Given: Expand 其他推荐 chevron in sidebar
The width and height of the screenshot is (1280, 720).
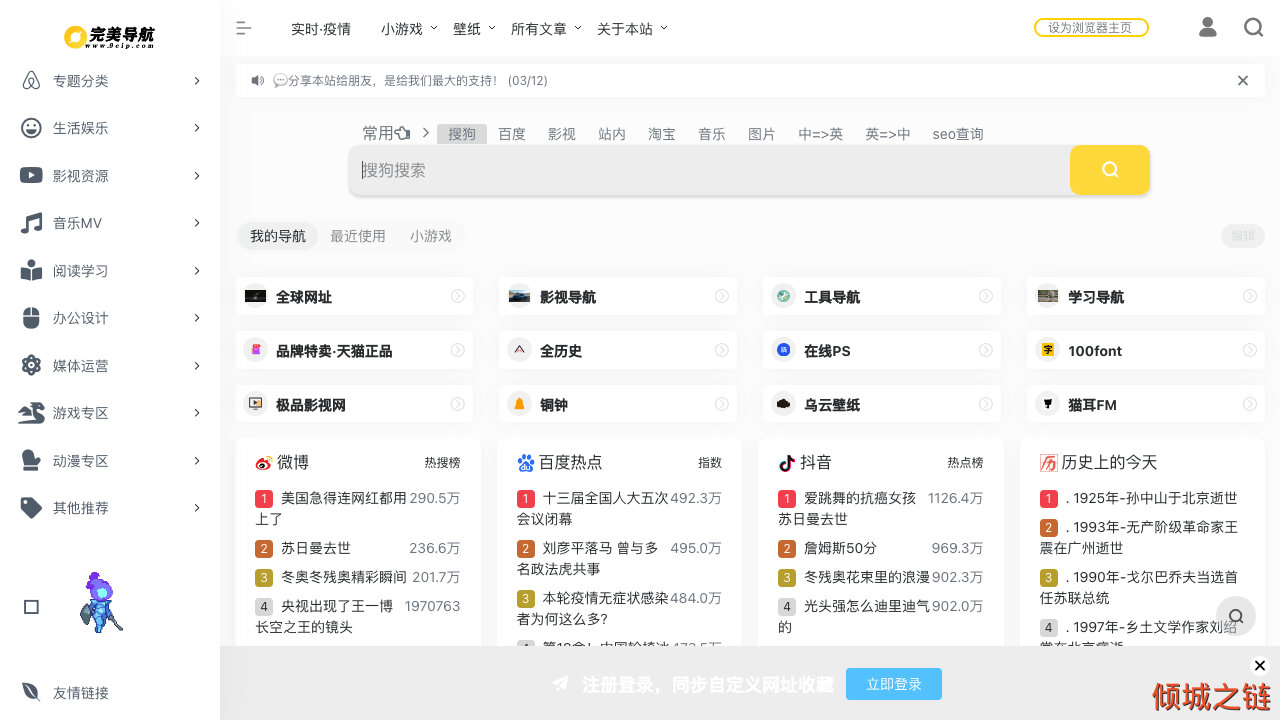Looking at the screenshot, I should tap(197, 507).
